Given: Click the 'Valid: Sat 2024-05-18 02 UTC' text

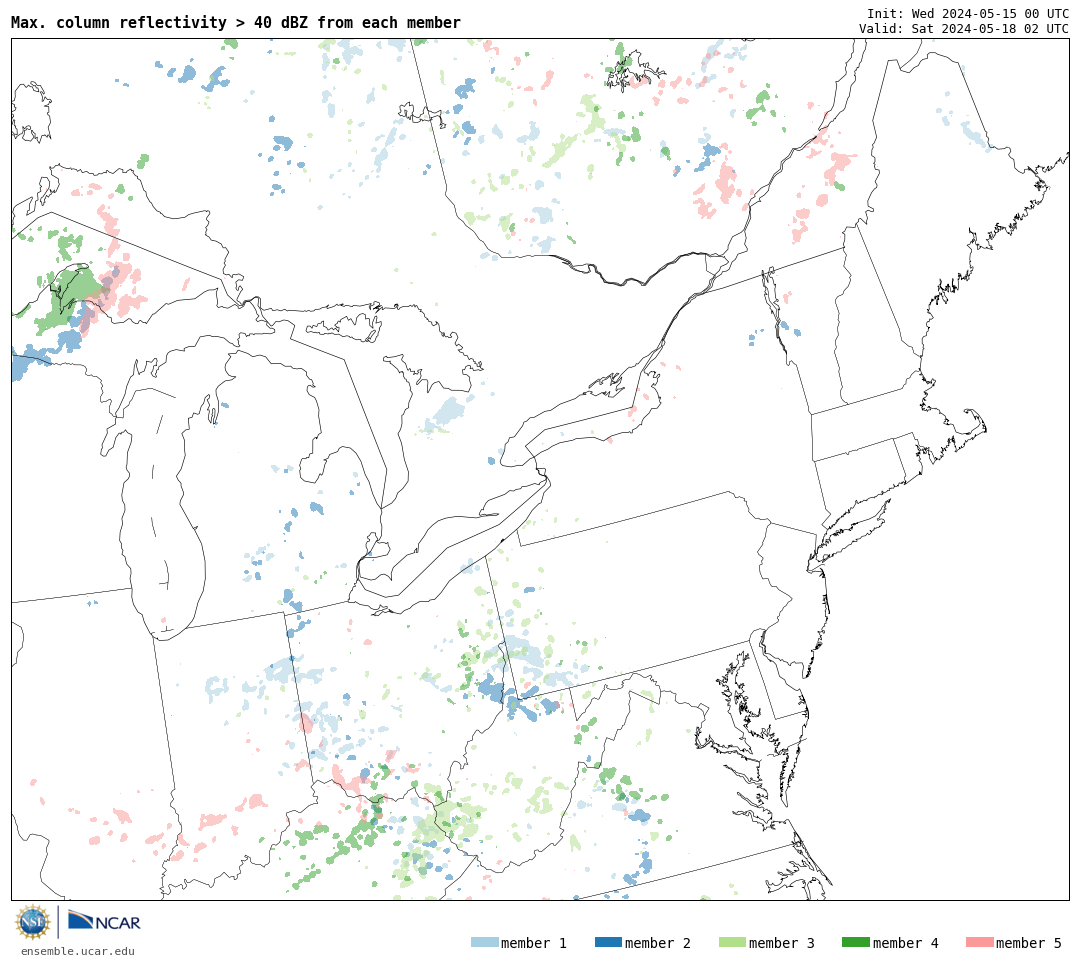Looking at the screenshot, I should (964, 28).
